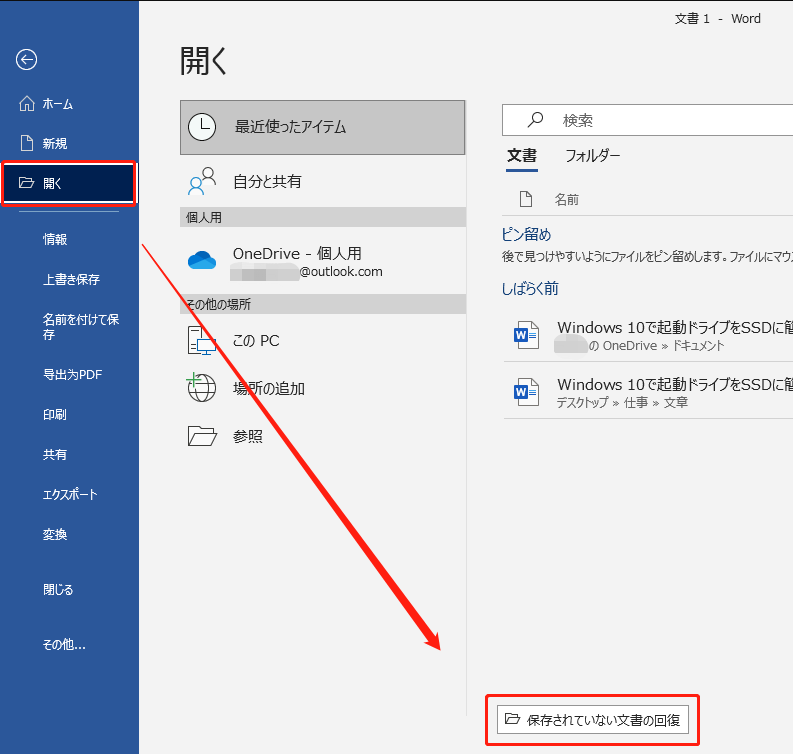
Task: Select 開く in the sidebar
Action: [69, 183]
